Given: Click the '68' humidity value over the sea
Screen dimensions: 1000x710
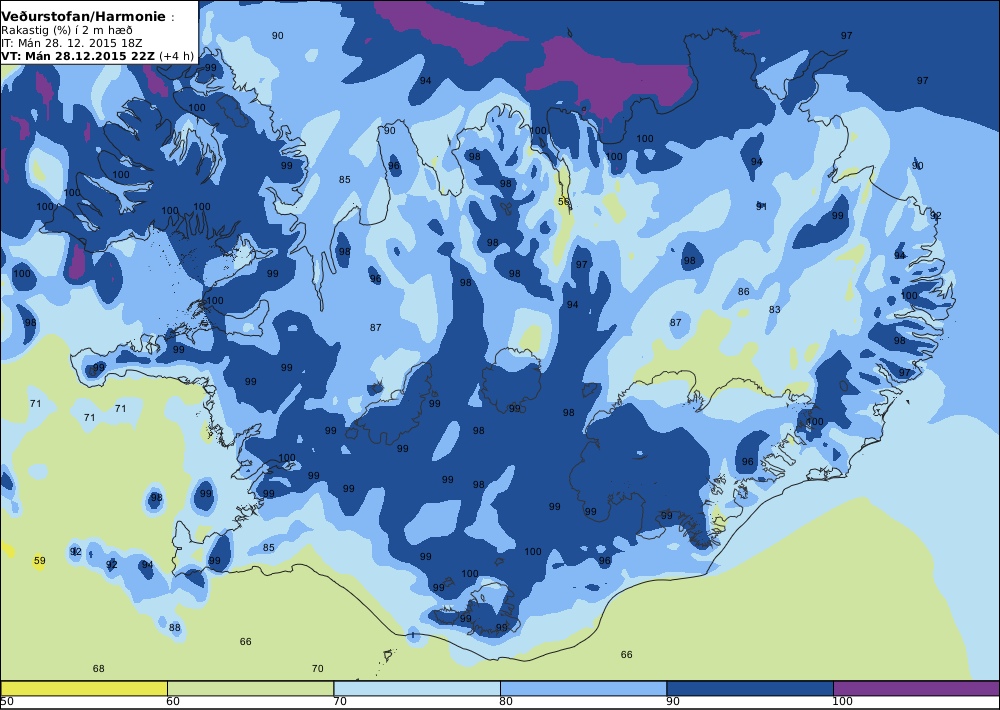Looking at the screenshot, I should tap(98, 669).
